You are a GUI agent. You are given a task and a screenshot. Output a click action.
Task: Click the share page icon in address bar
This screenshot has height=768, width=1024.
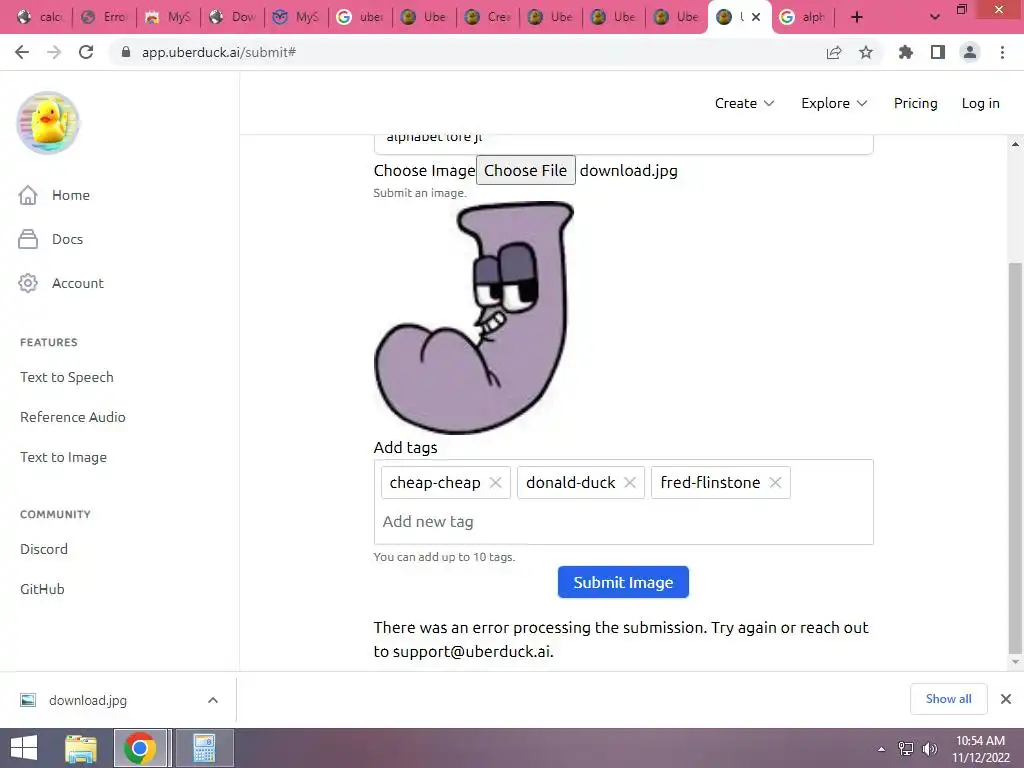(x=834, y=52)
